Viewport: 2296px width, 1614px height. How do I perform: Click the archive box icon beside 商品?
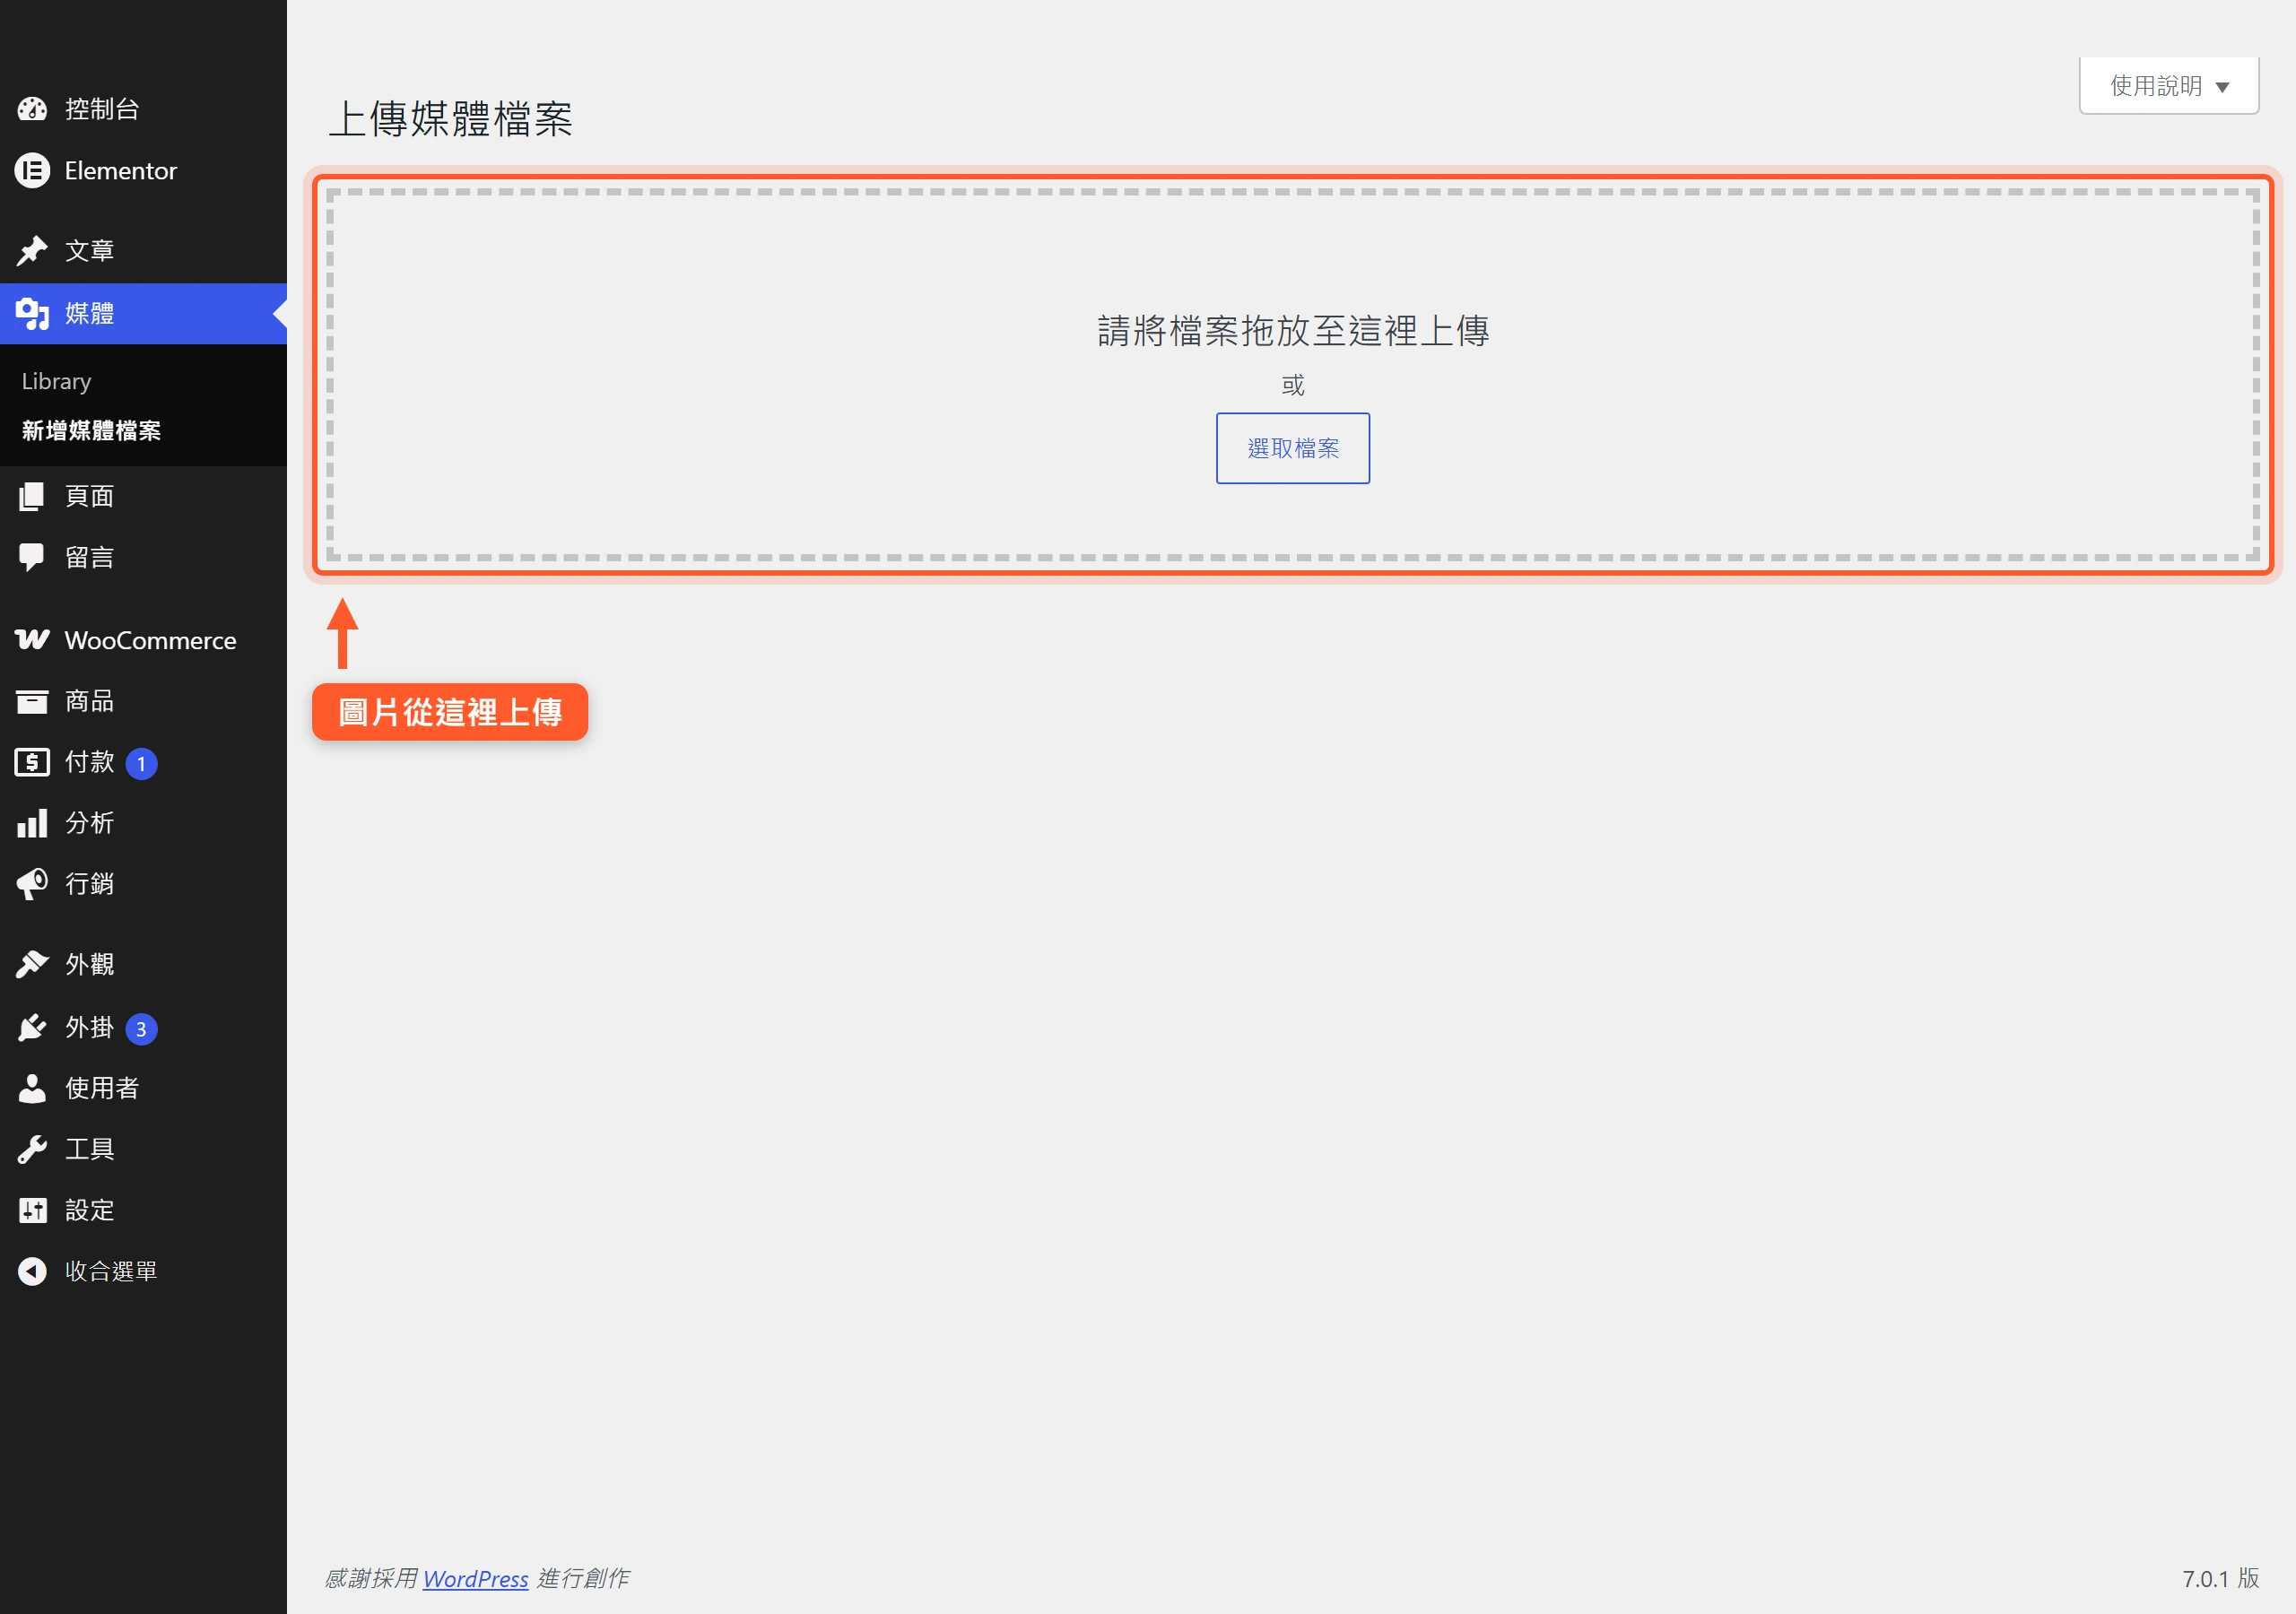point(32,702)
